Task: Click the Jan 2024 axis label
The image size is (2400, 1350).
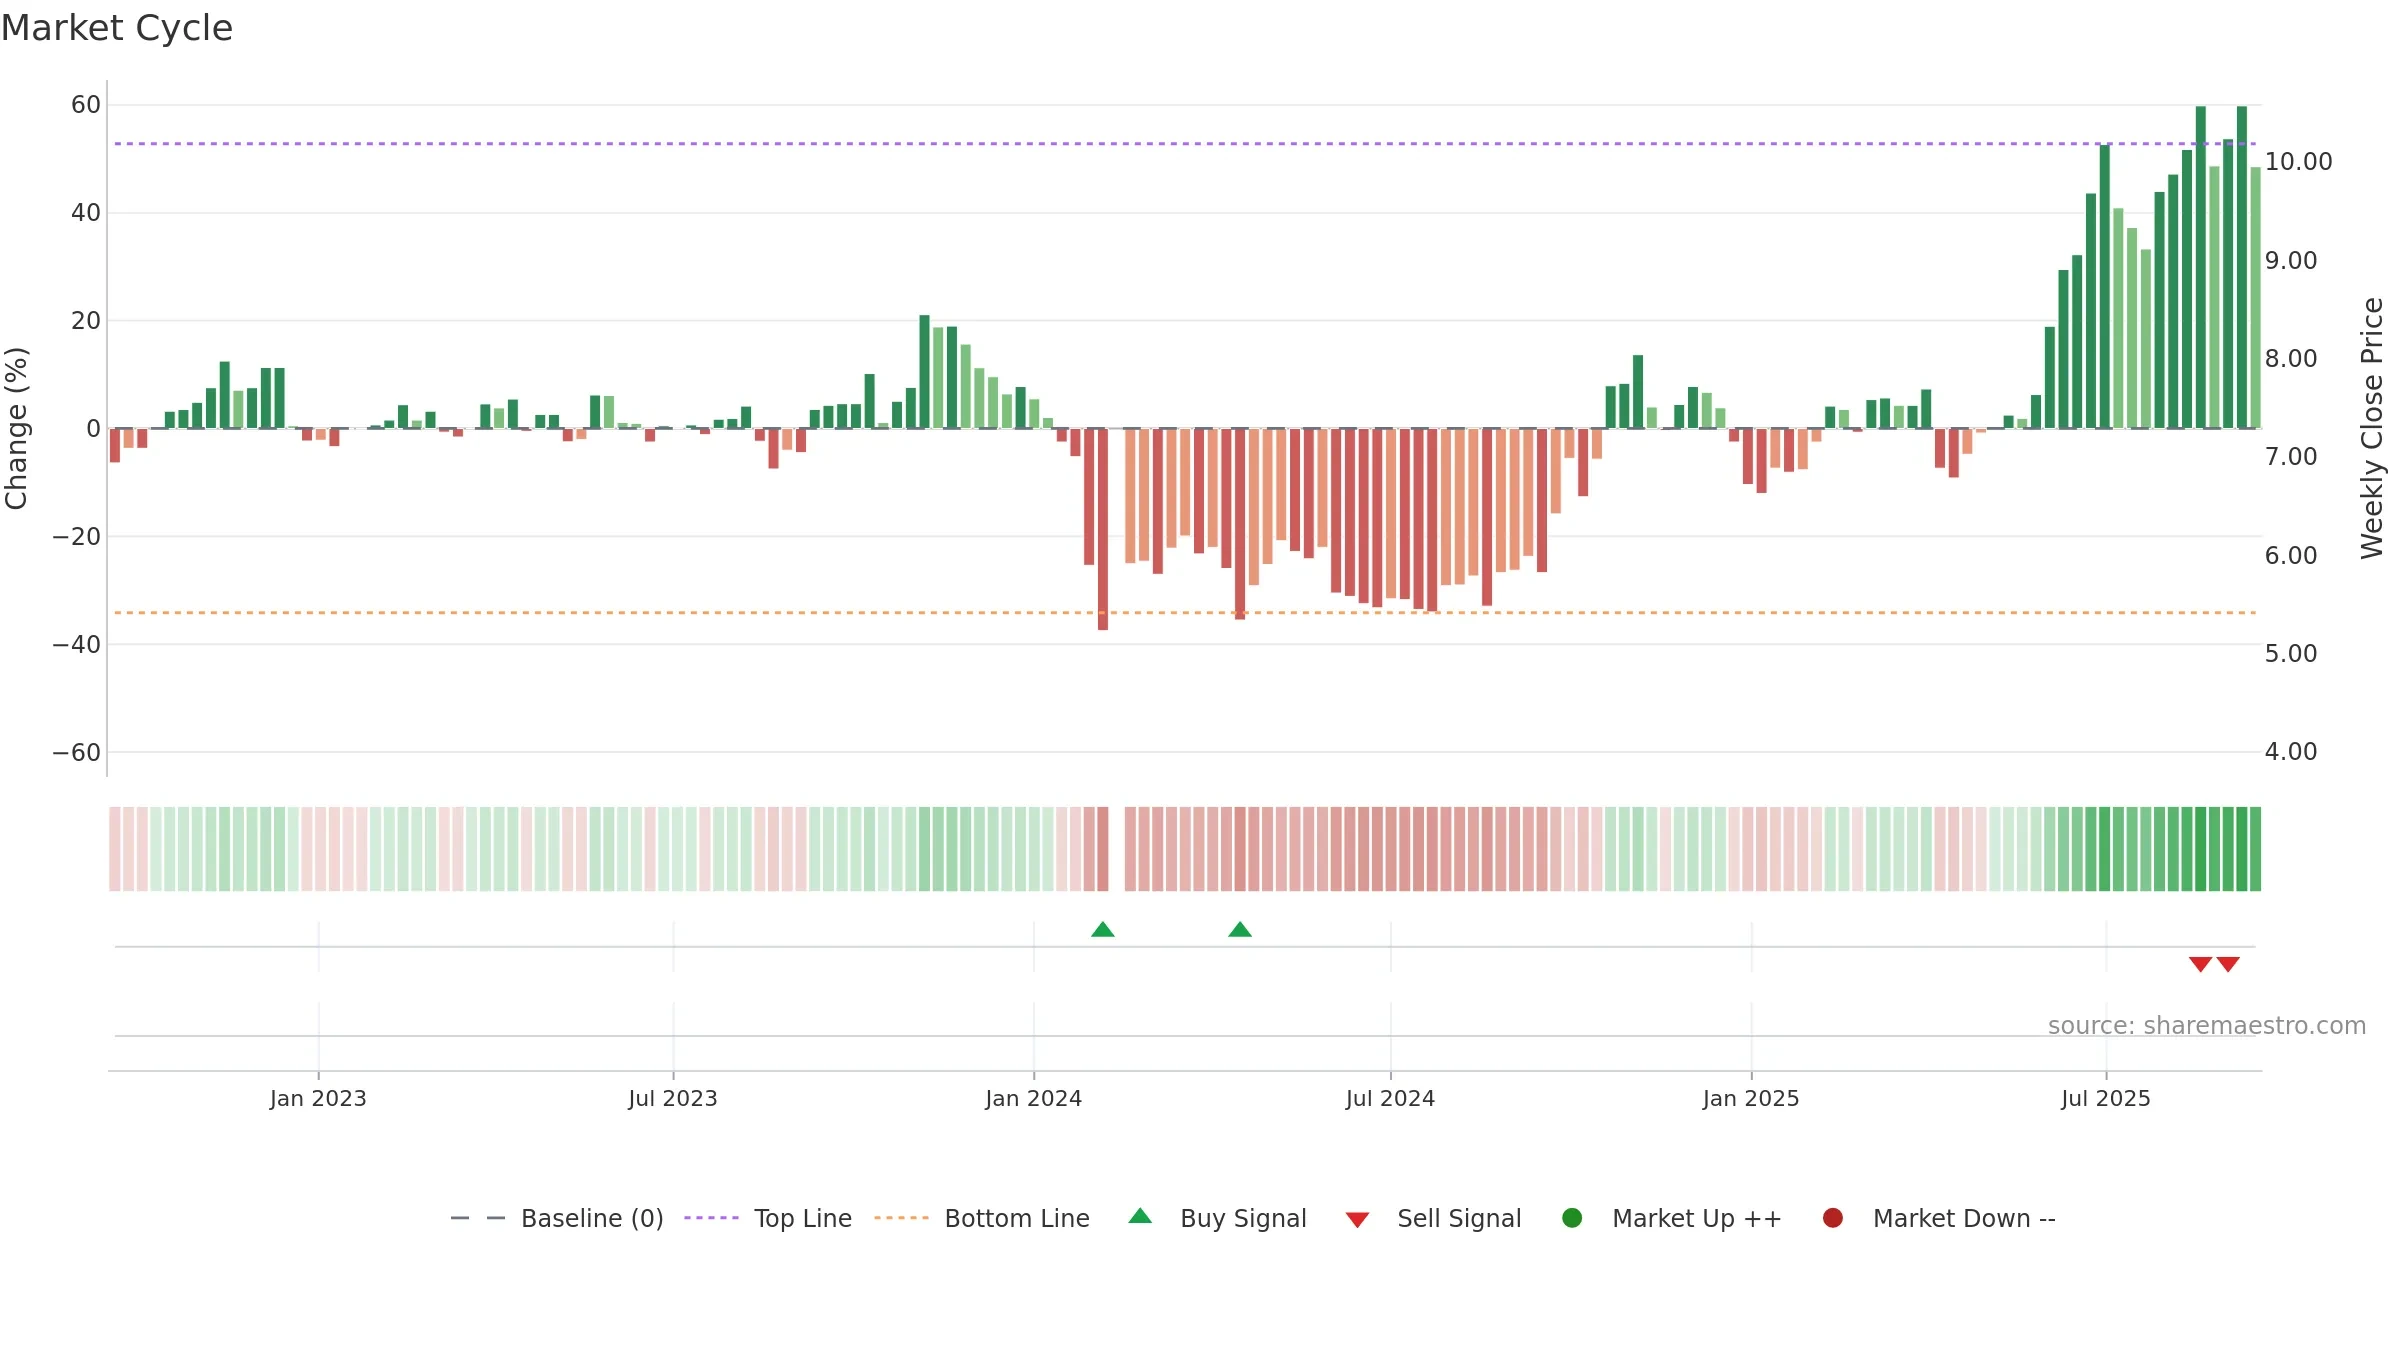Action: coord(1033,1098)
